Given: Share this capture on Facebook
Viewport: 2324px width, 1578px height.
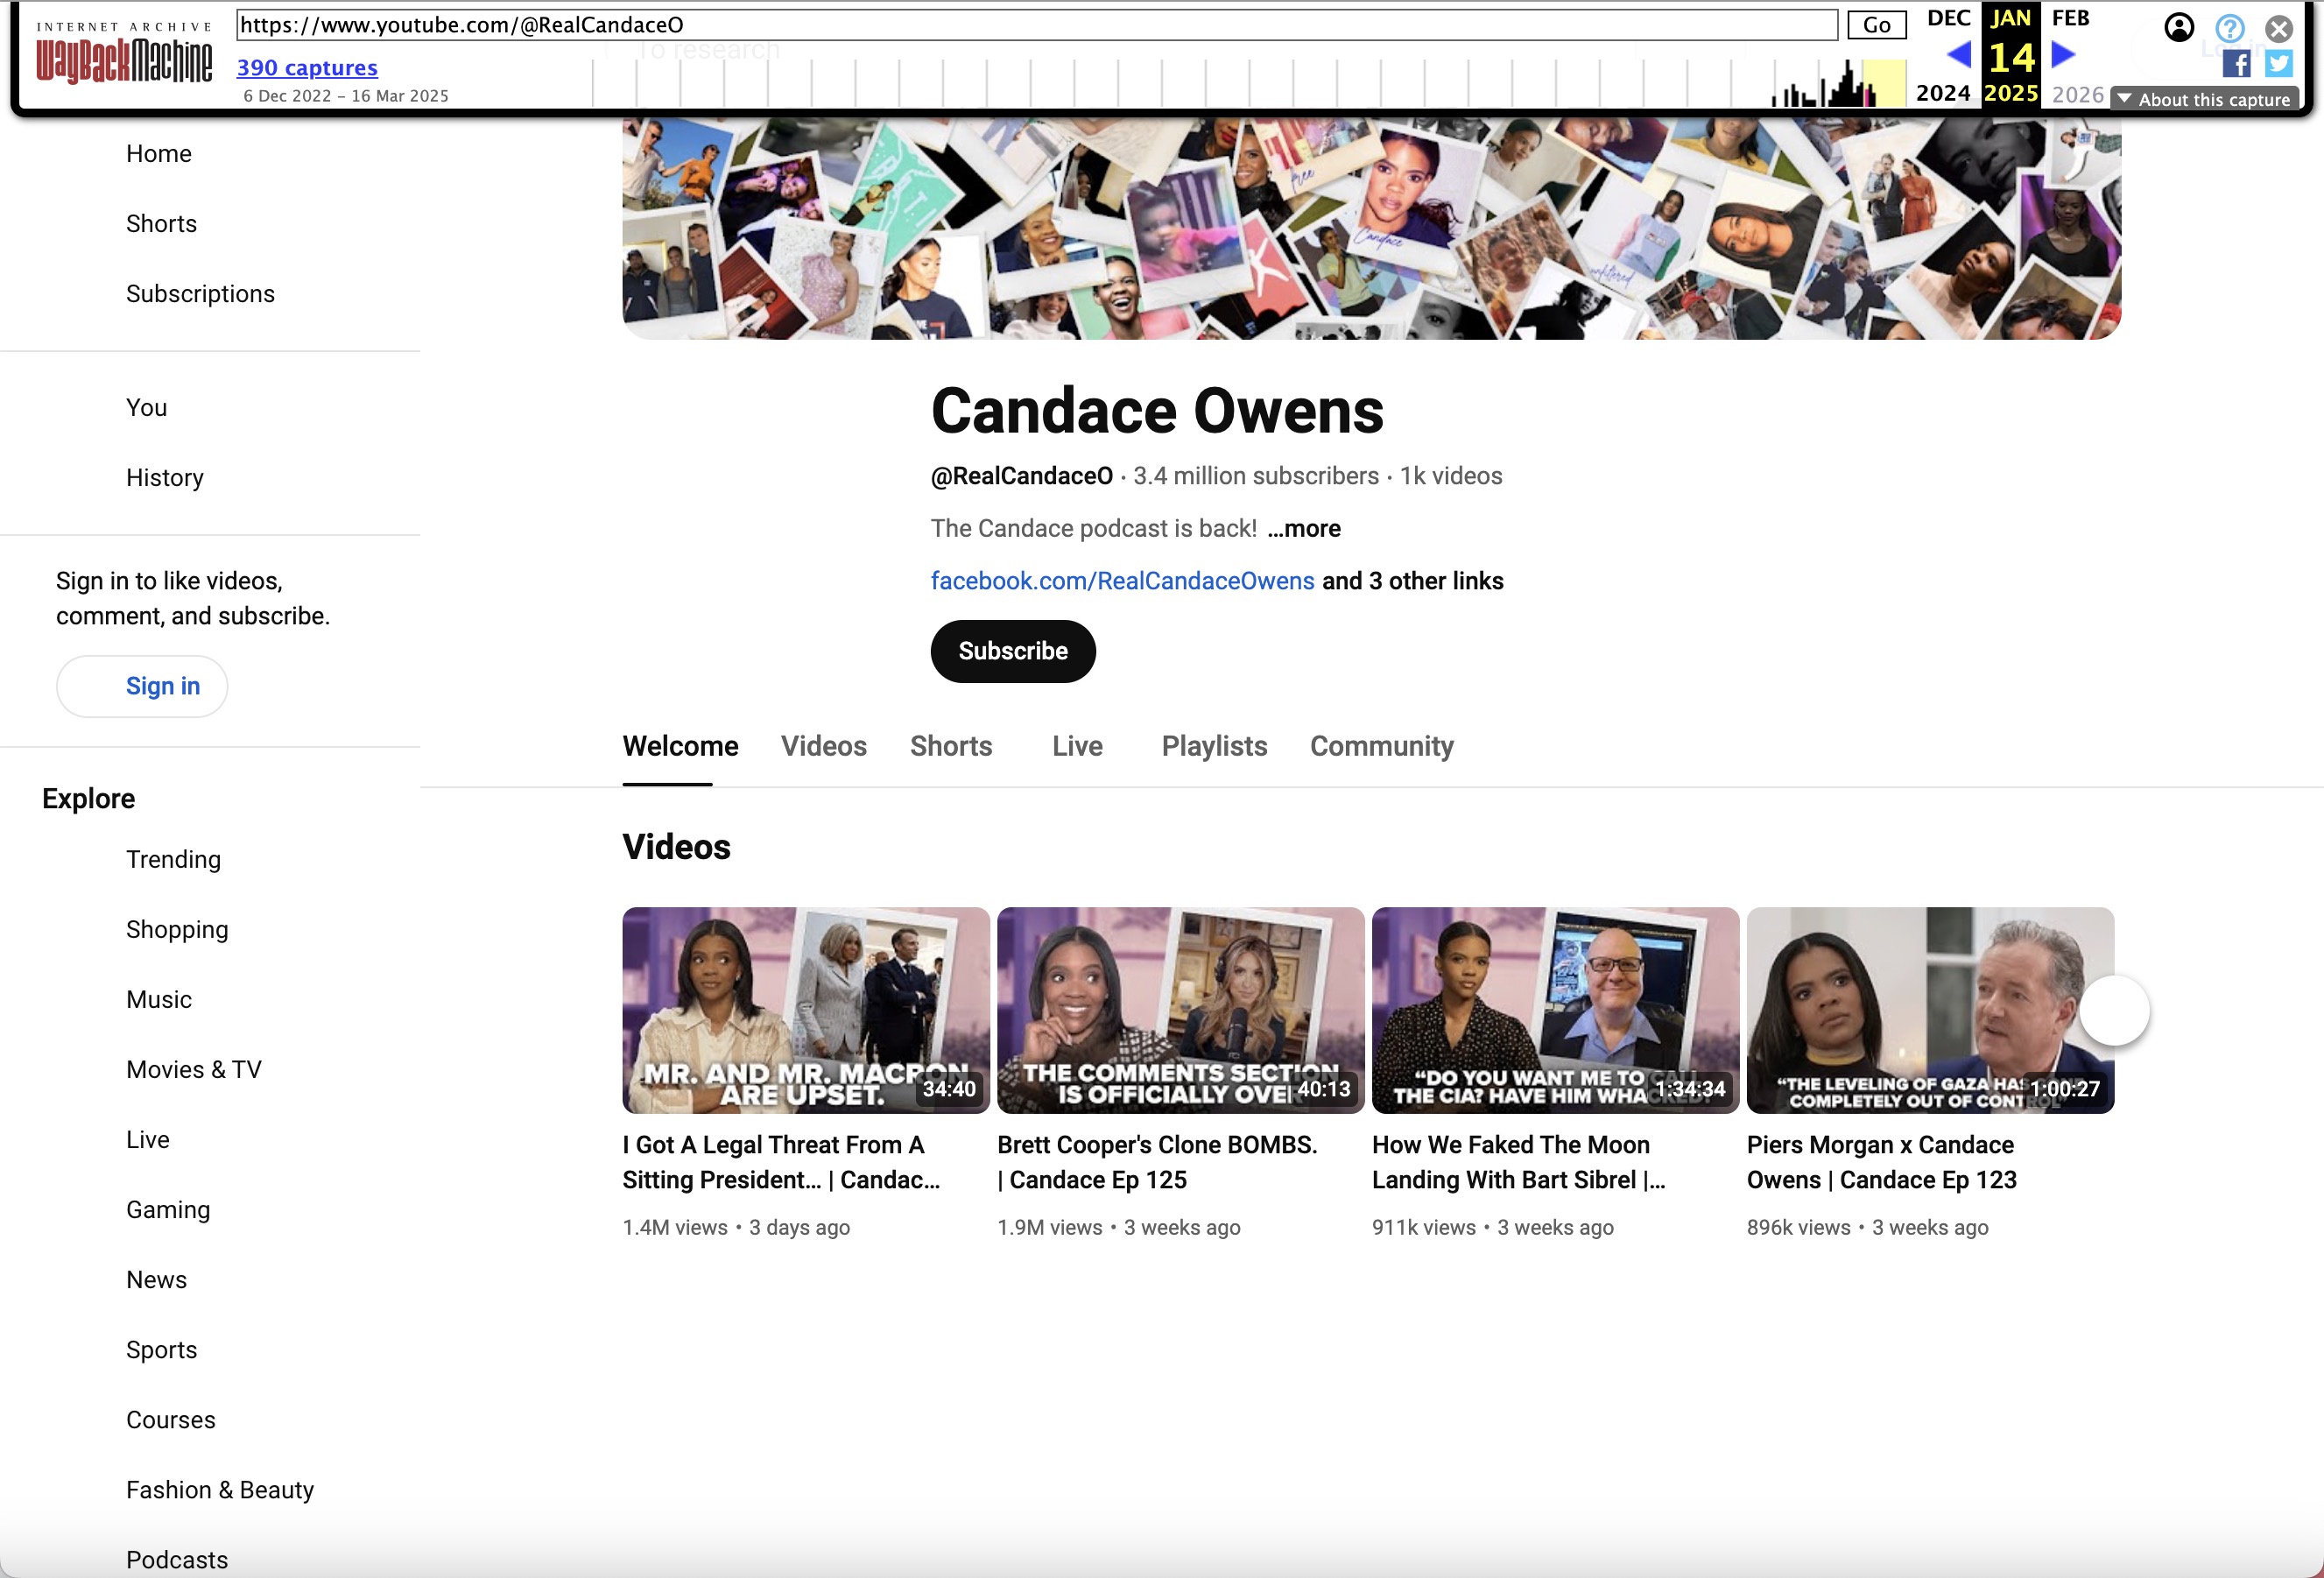Looking at the screenshot, I should (x=2236, y=64).
